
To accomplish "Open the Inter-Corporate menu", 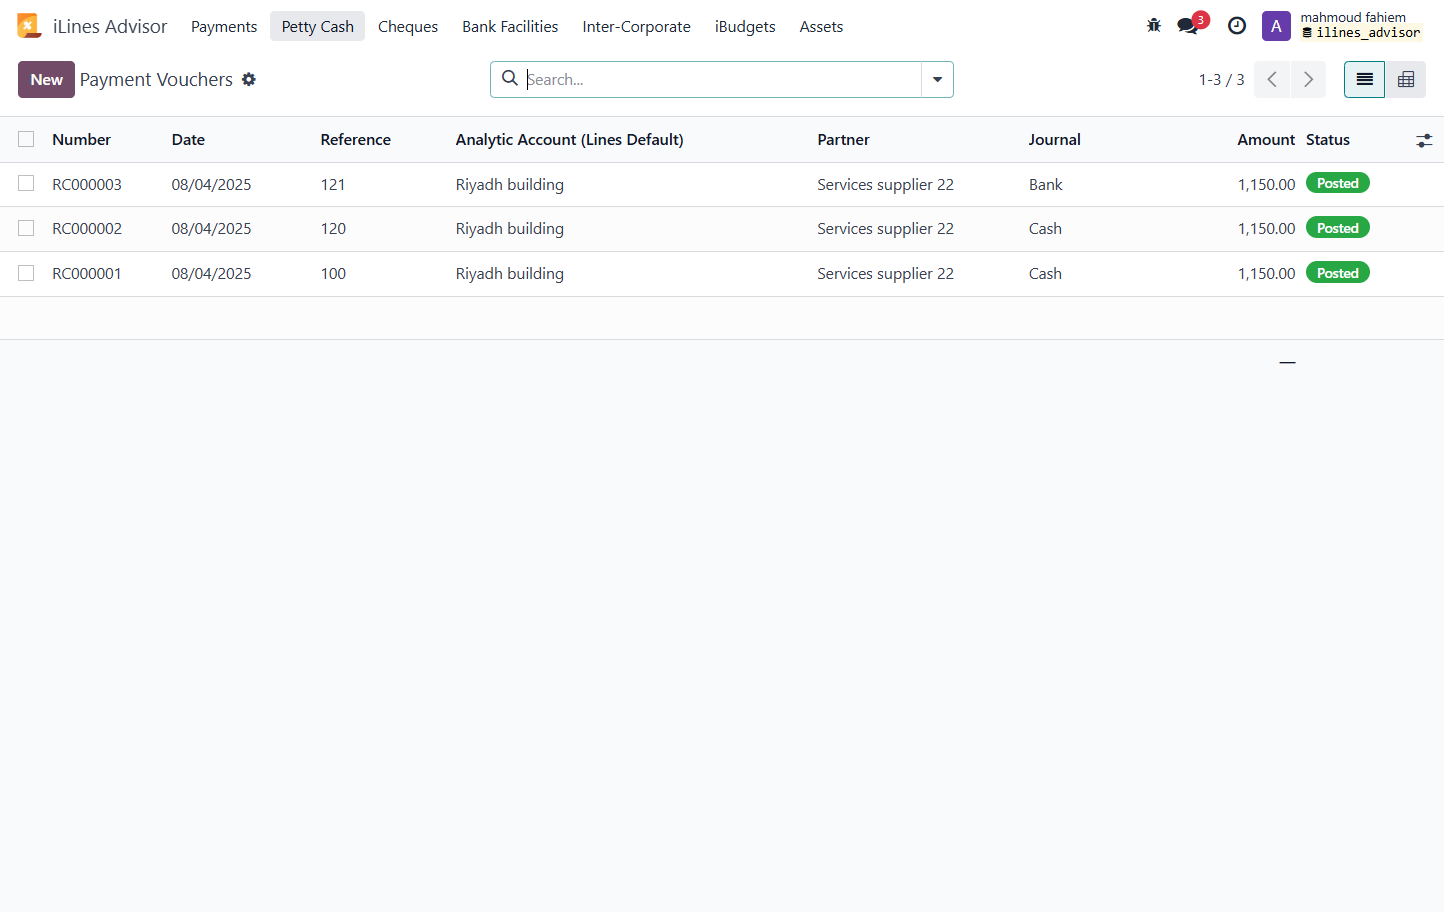I will pyautogui.click(x=636, y=26).
